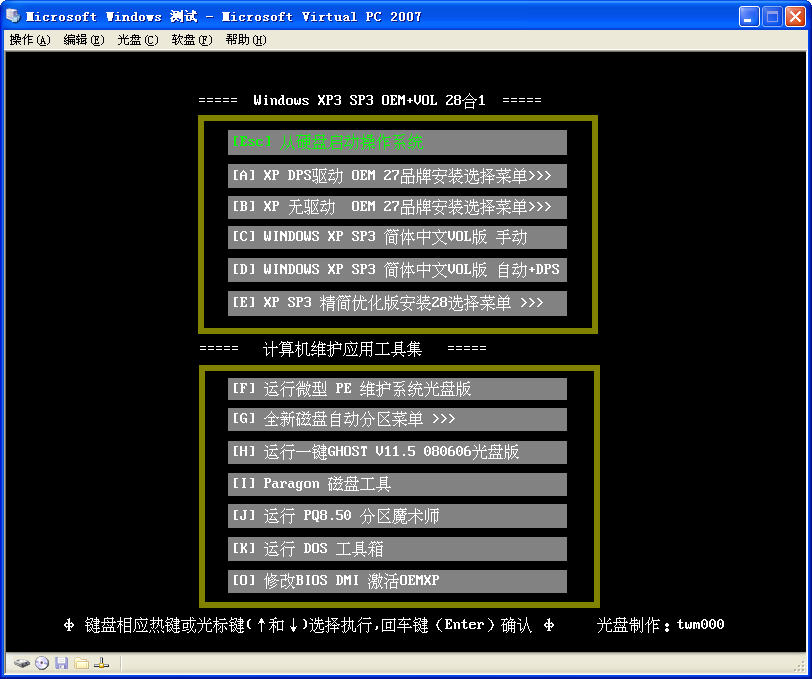The width and height of the screenshot is (812, 679).
Task: Select [D] XP SP3 VOL版 自动+DPS entry
Action: 397,270
